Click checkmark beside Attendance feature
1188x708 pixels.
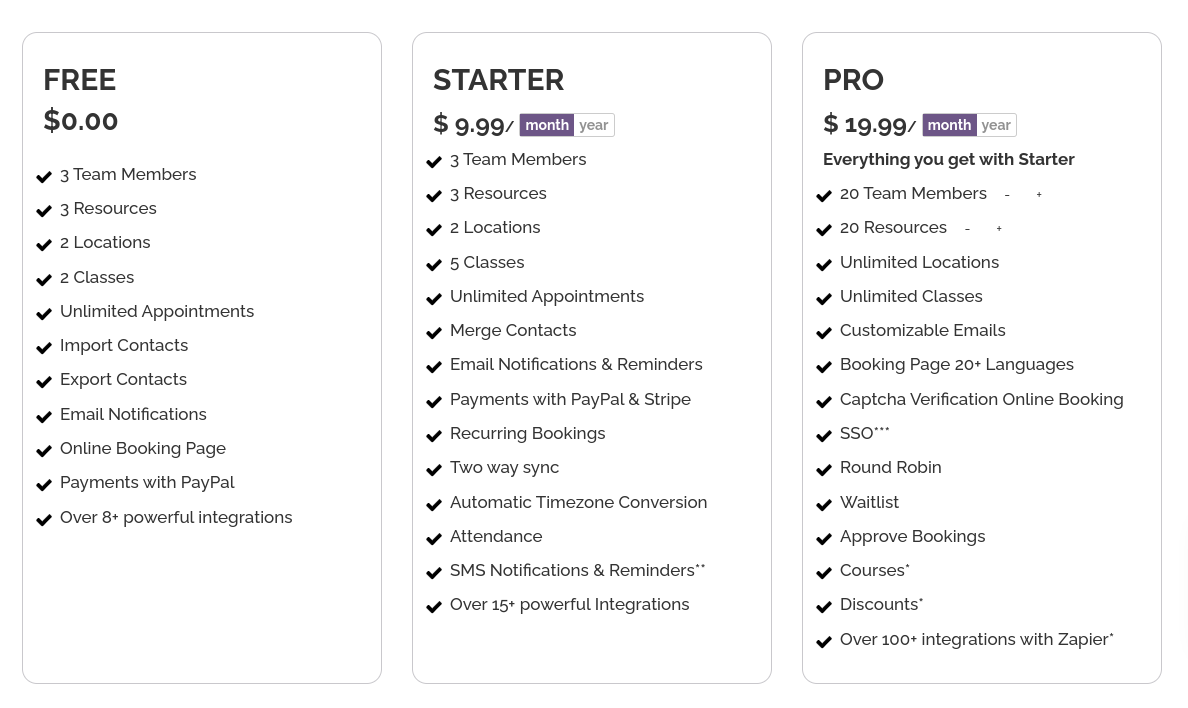434,538
